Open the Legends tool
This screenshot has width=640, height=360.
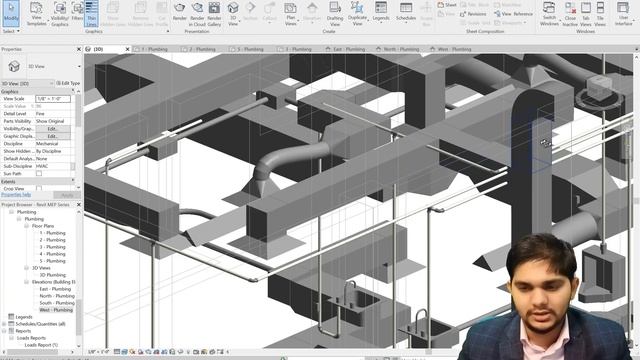point(381,12)
